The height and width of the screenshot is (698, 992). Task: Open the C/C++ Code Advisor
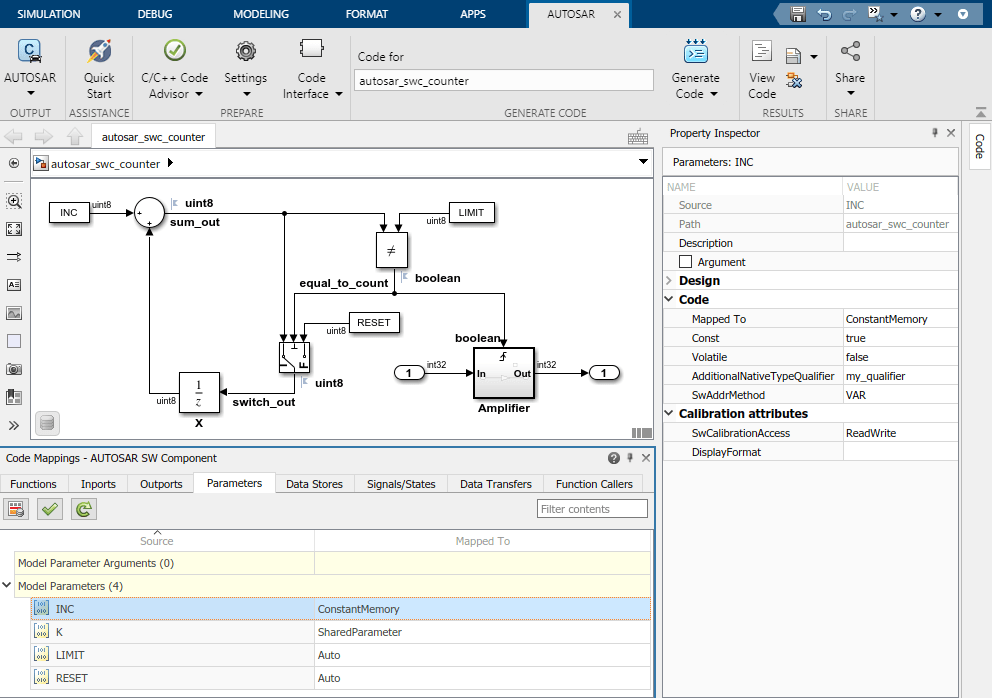click(x=174, y=52)
